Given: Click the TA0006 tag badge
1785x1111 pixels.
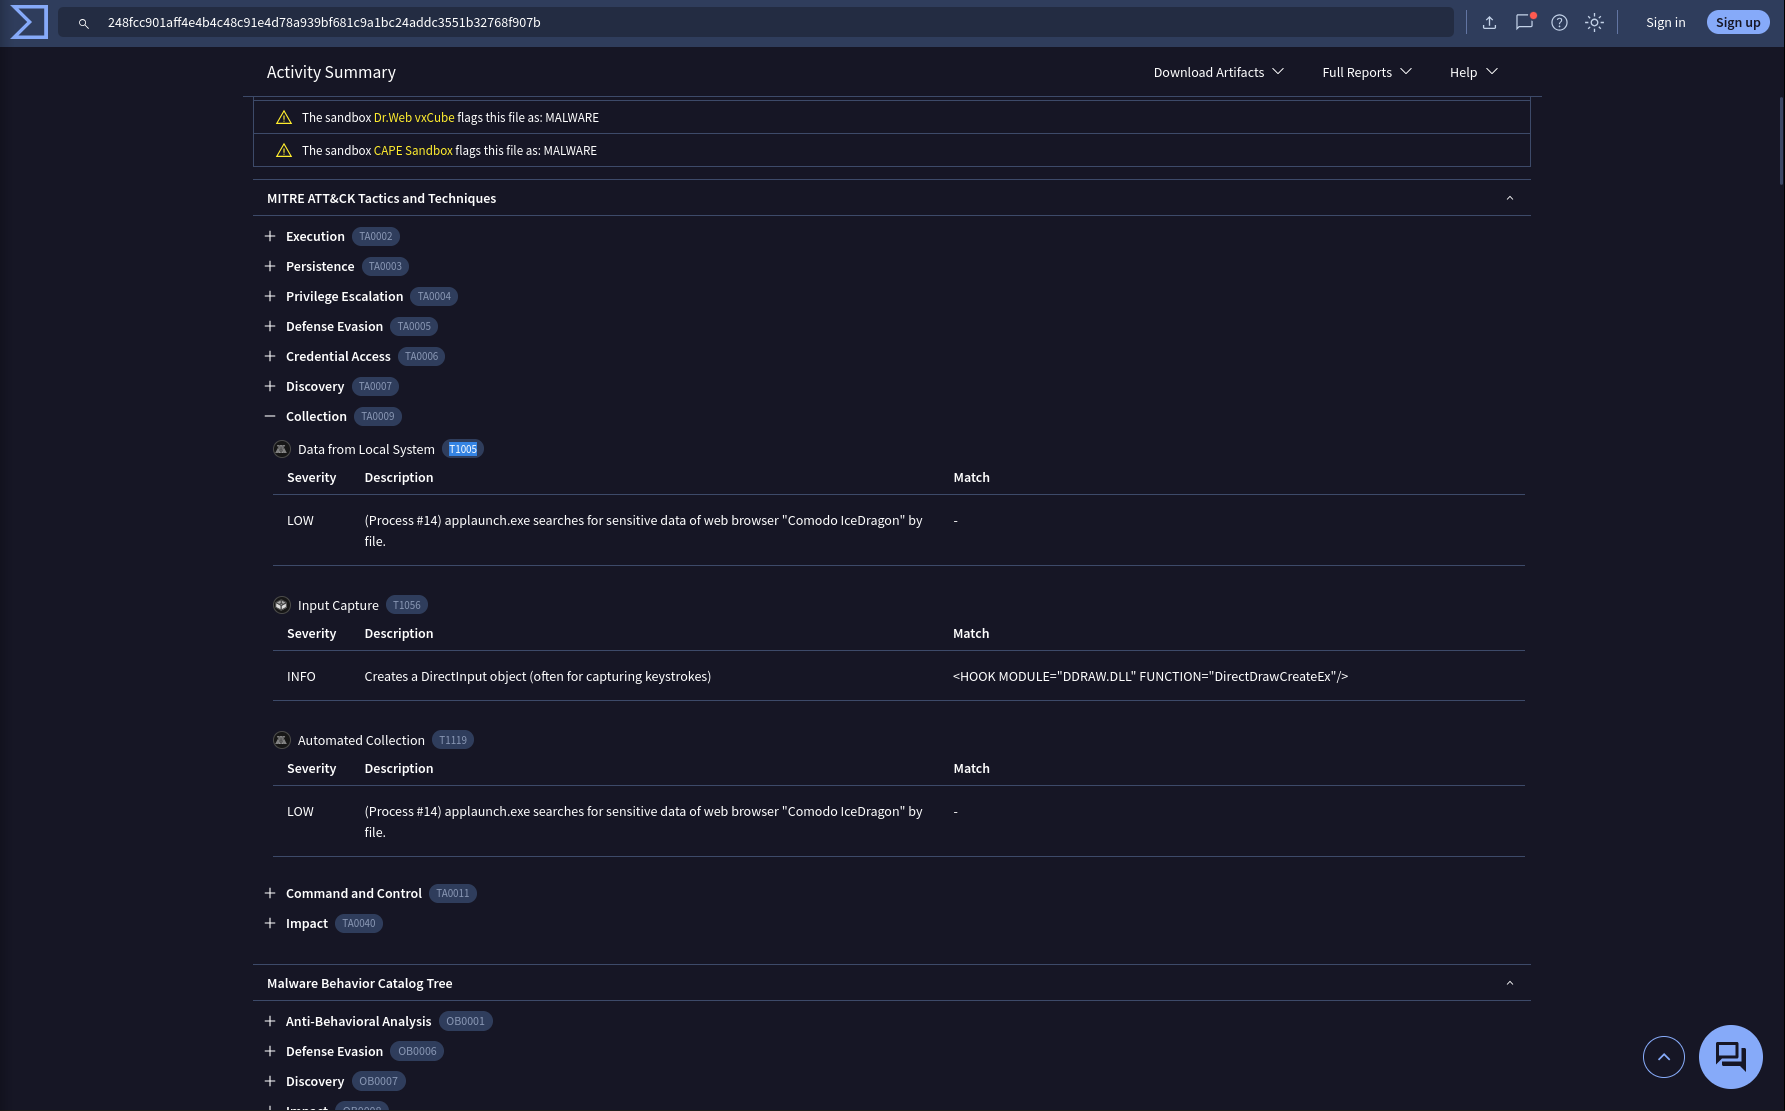Looking at the screenshot, I should 421,356.
